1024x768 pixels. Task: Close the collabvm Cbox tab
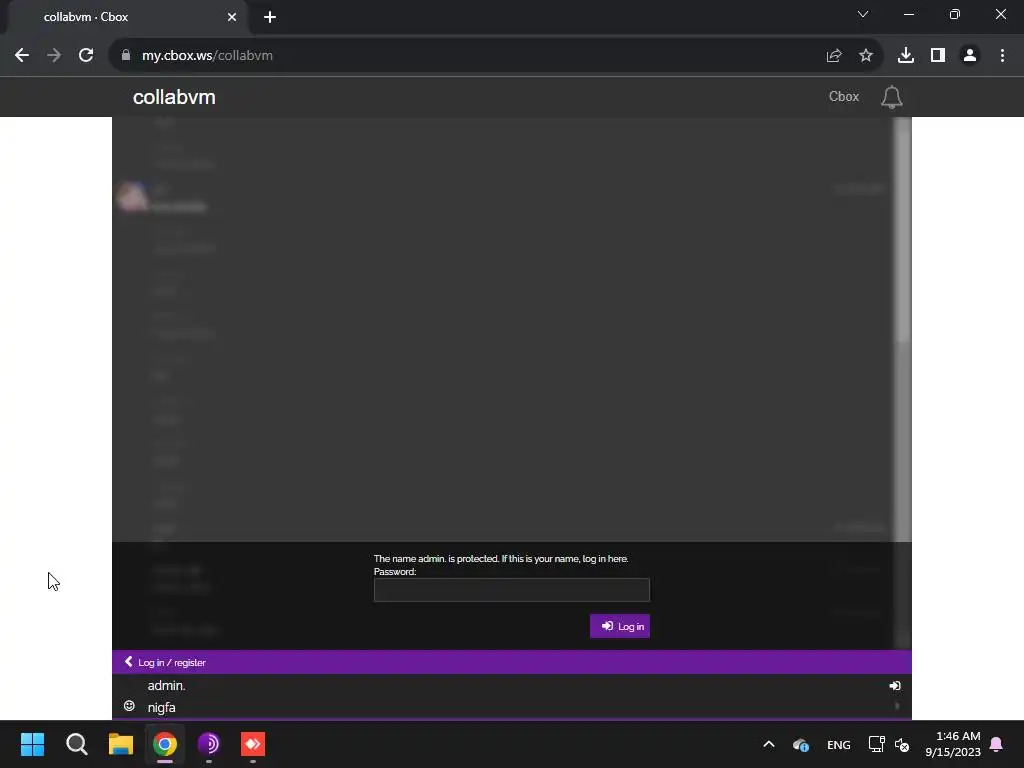click(x=232, y=17)
